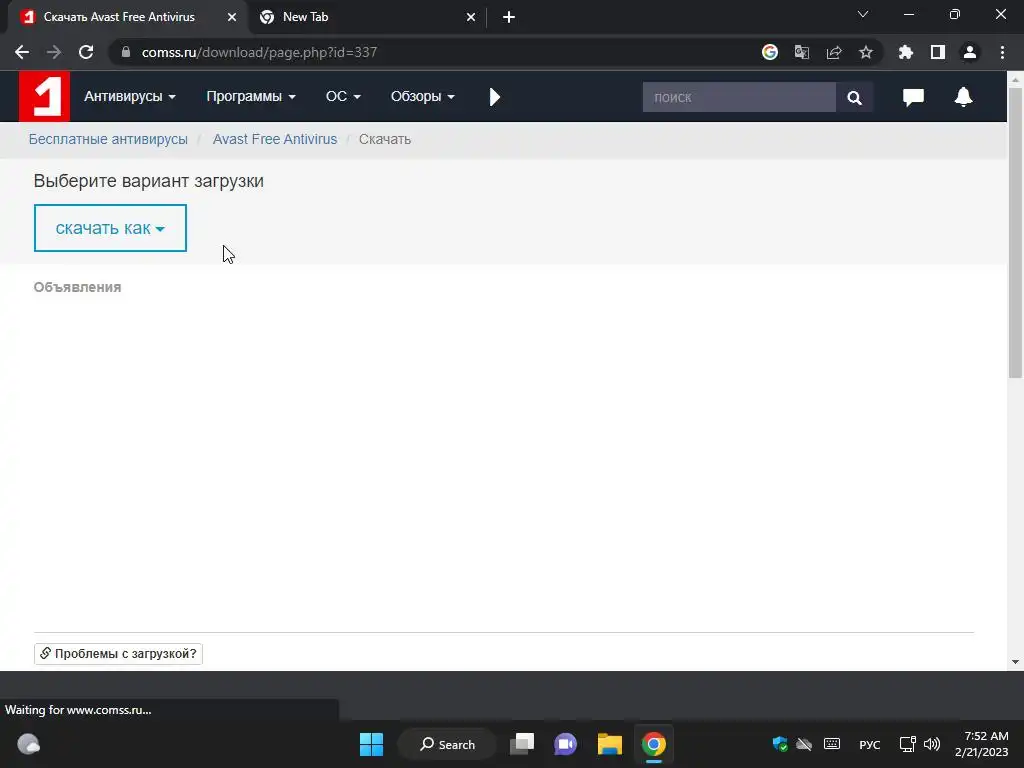Open the Chrome profile avatar icon
The height and width of the screenshot is (768, 1024).
coord(970,52)
